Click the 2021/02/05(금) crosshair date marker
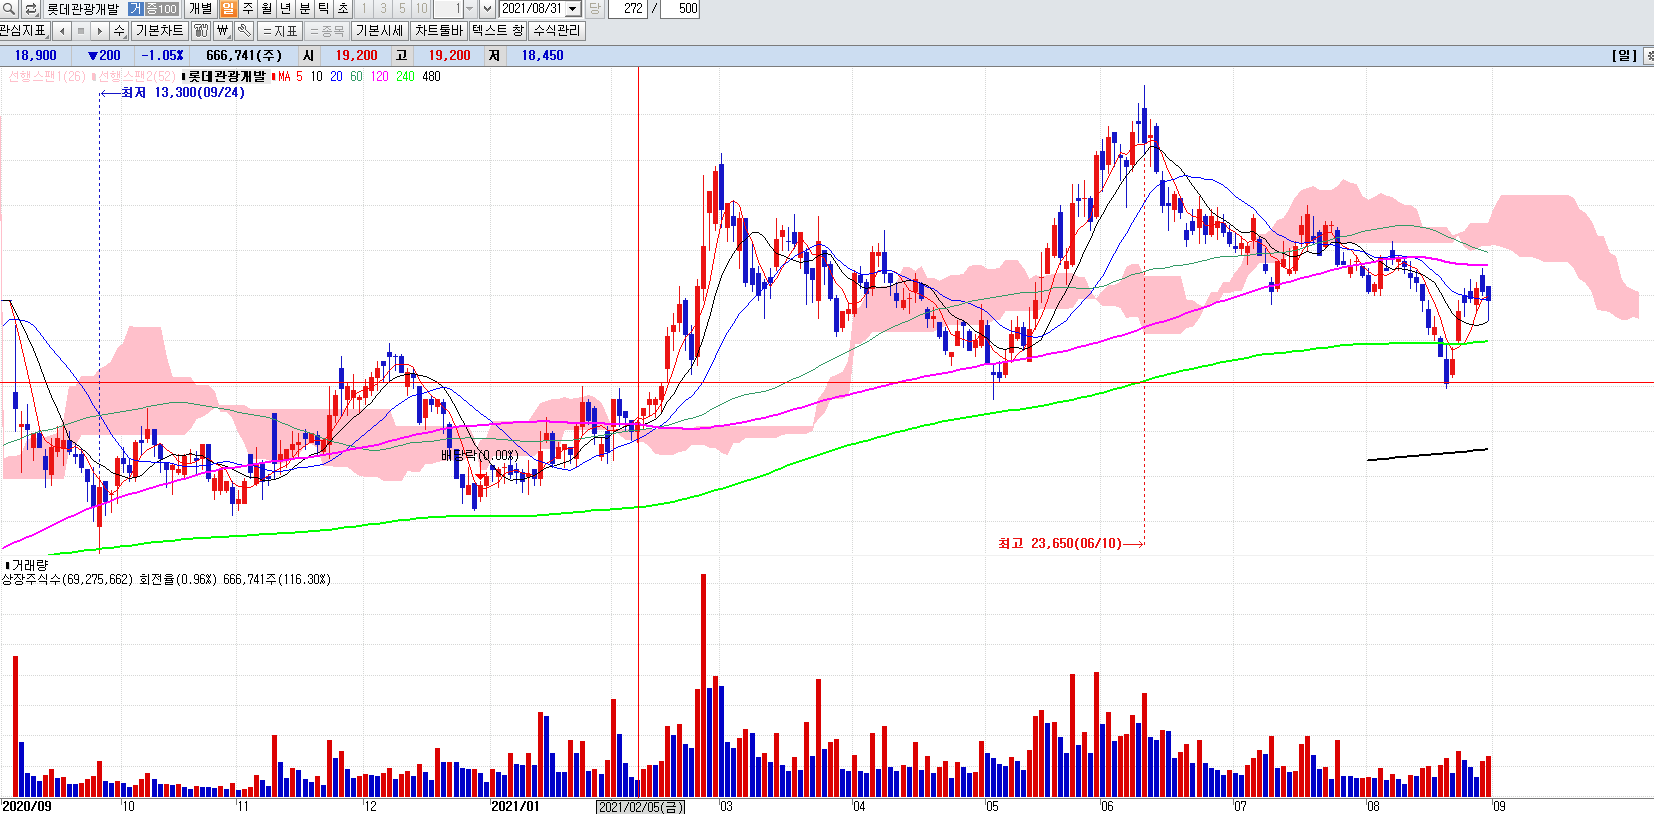The image size is (1654, 814). tap(640, 807)
